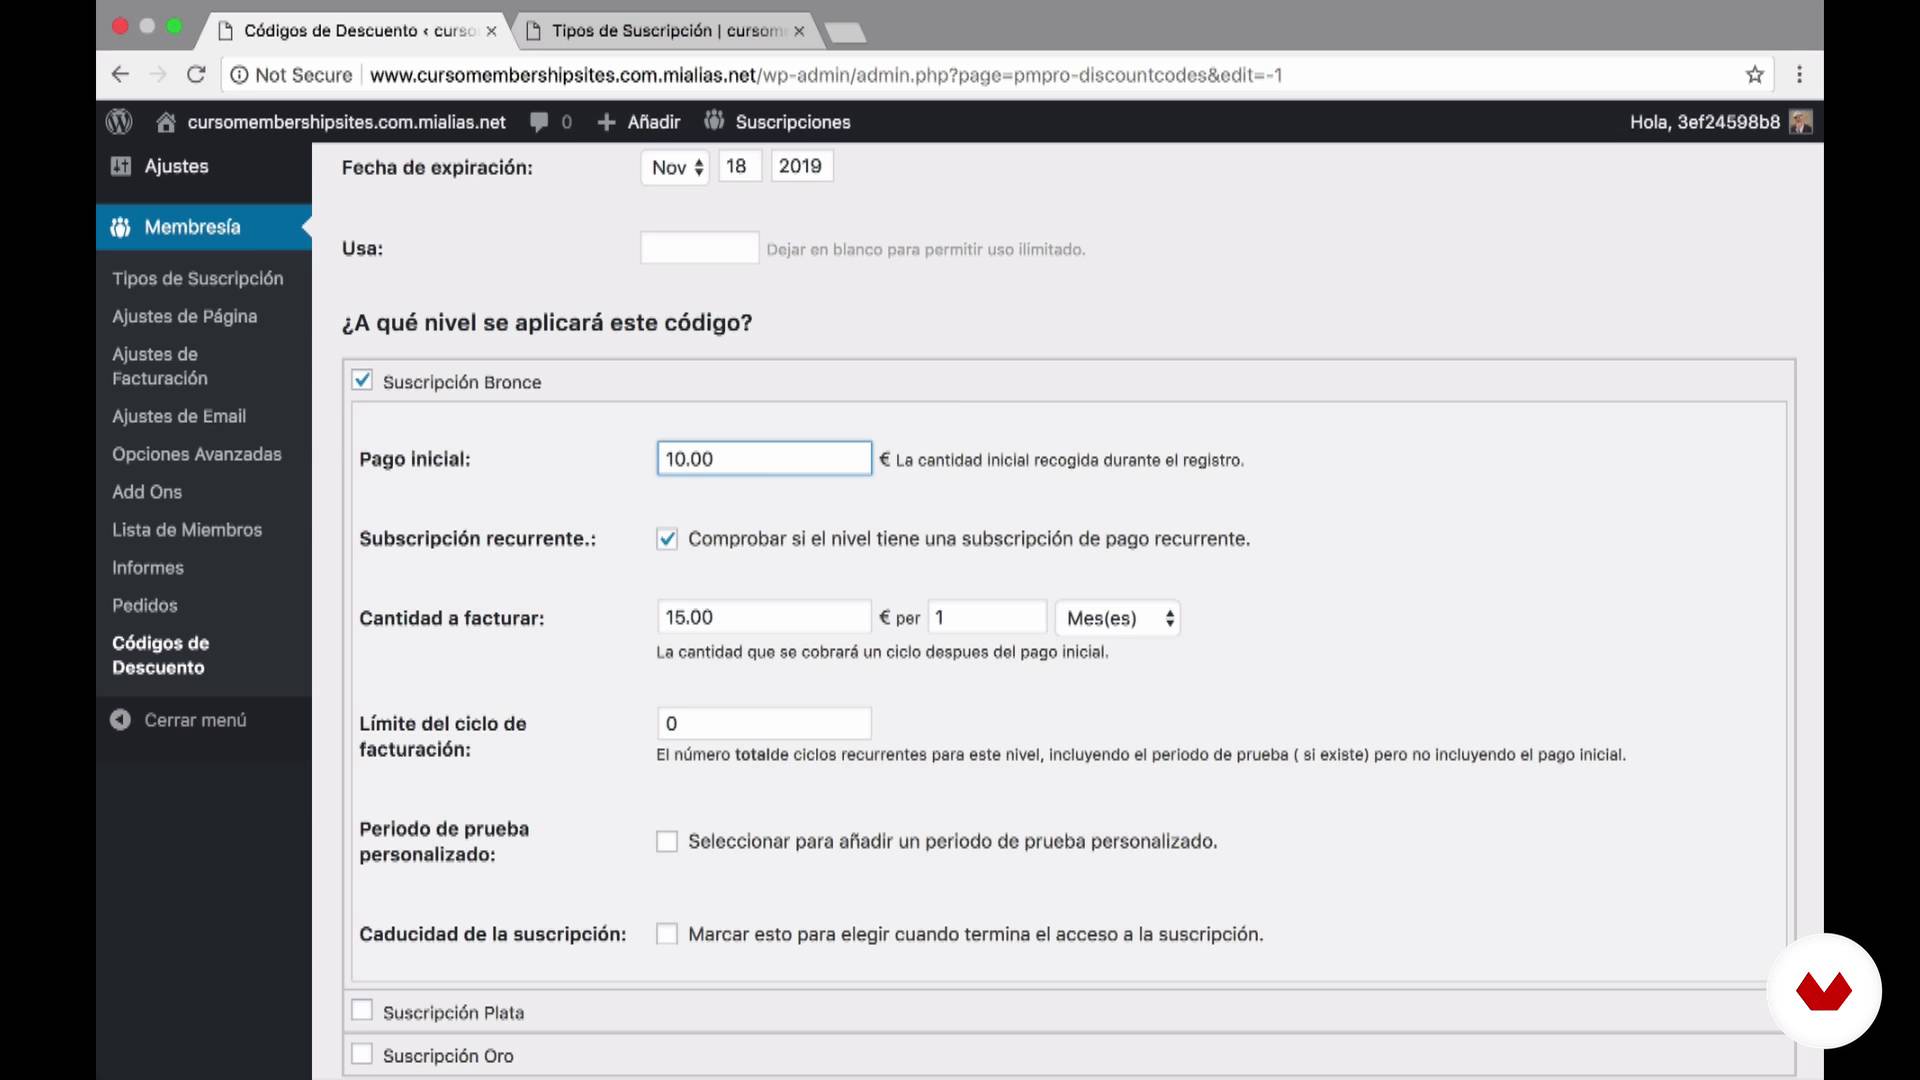
Task: Click Límite del ciclo de facturación field
Action: [x=764, y=723]
